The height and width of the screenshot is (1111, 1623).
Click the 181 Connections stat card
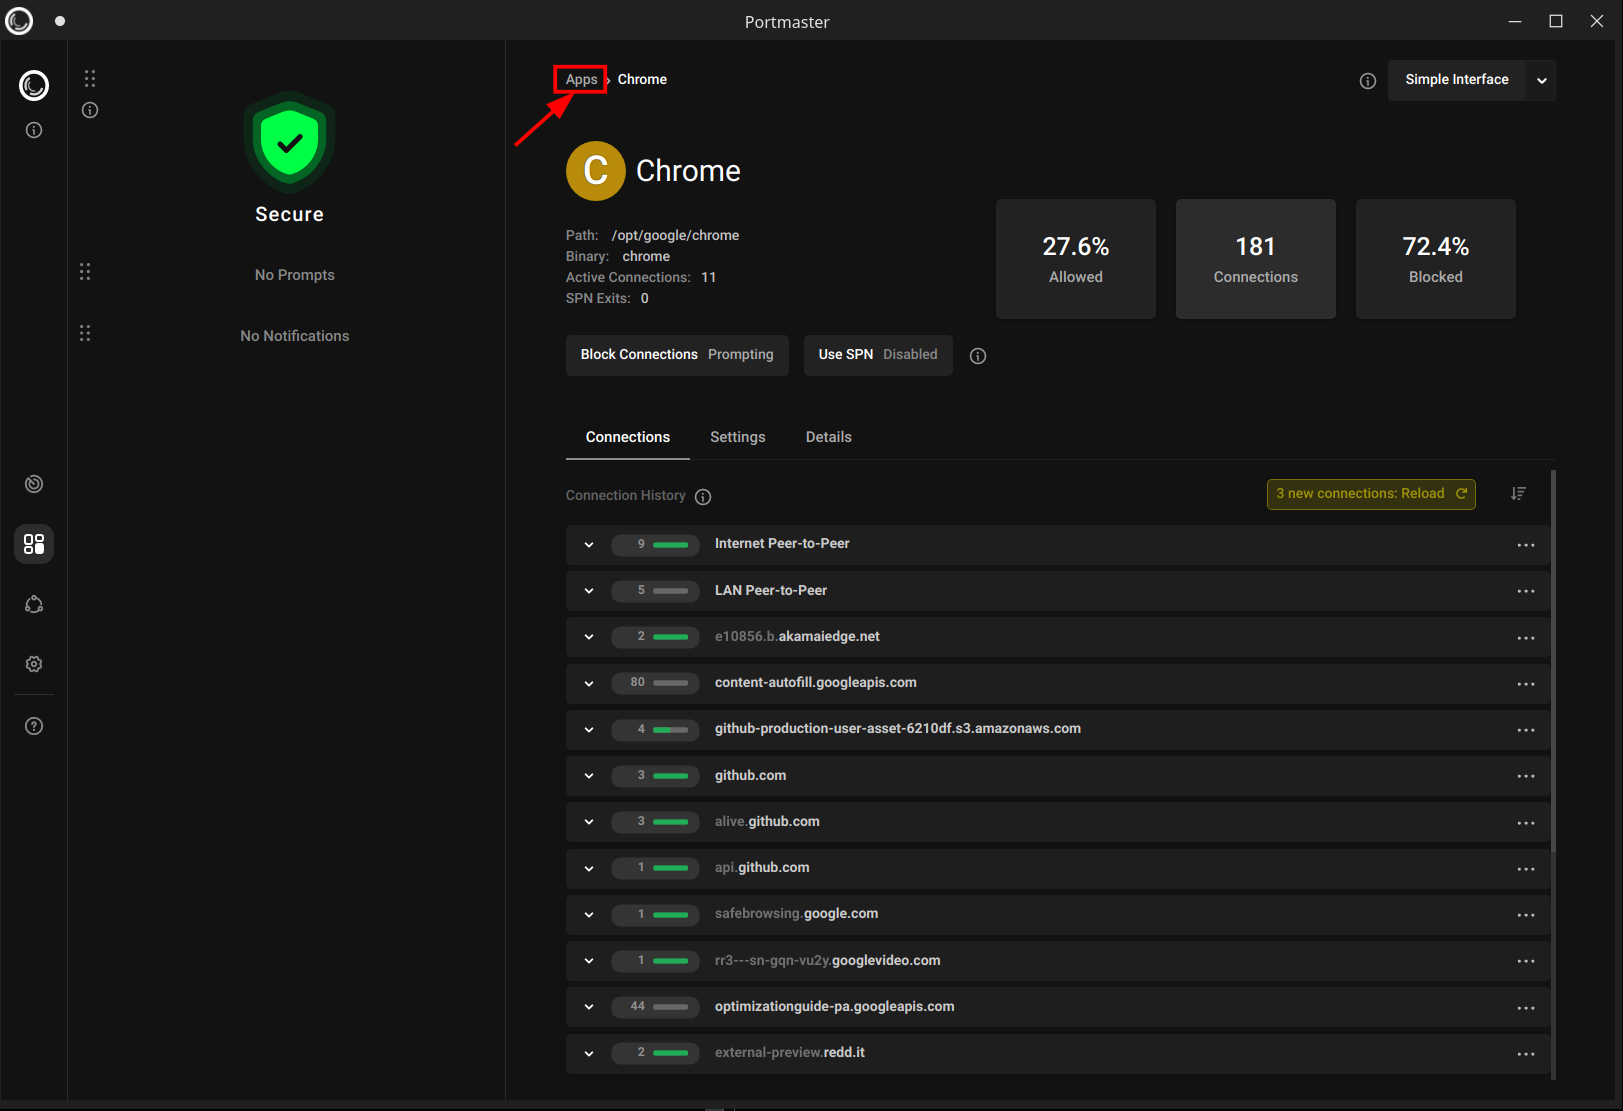tap(1256, 259)
